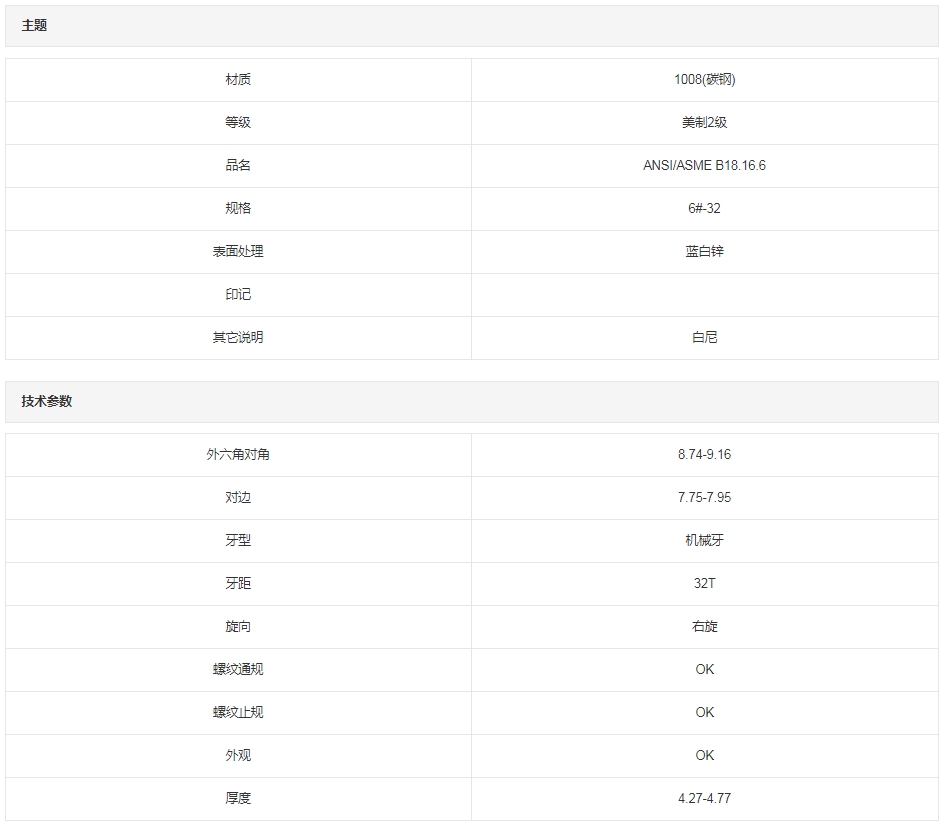The height and width of the screenshot is (830, 945).
Task: Click the 表面处理 label cell
Action: (x=238, y=252)
